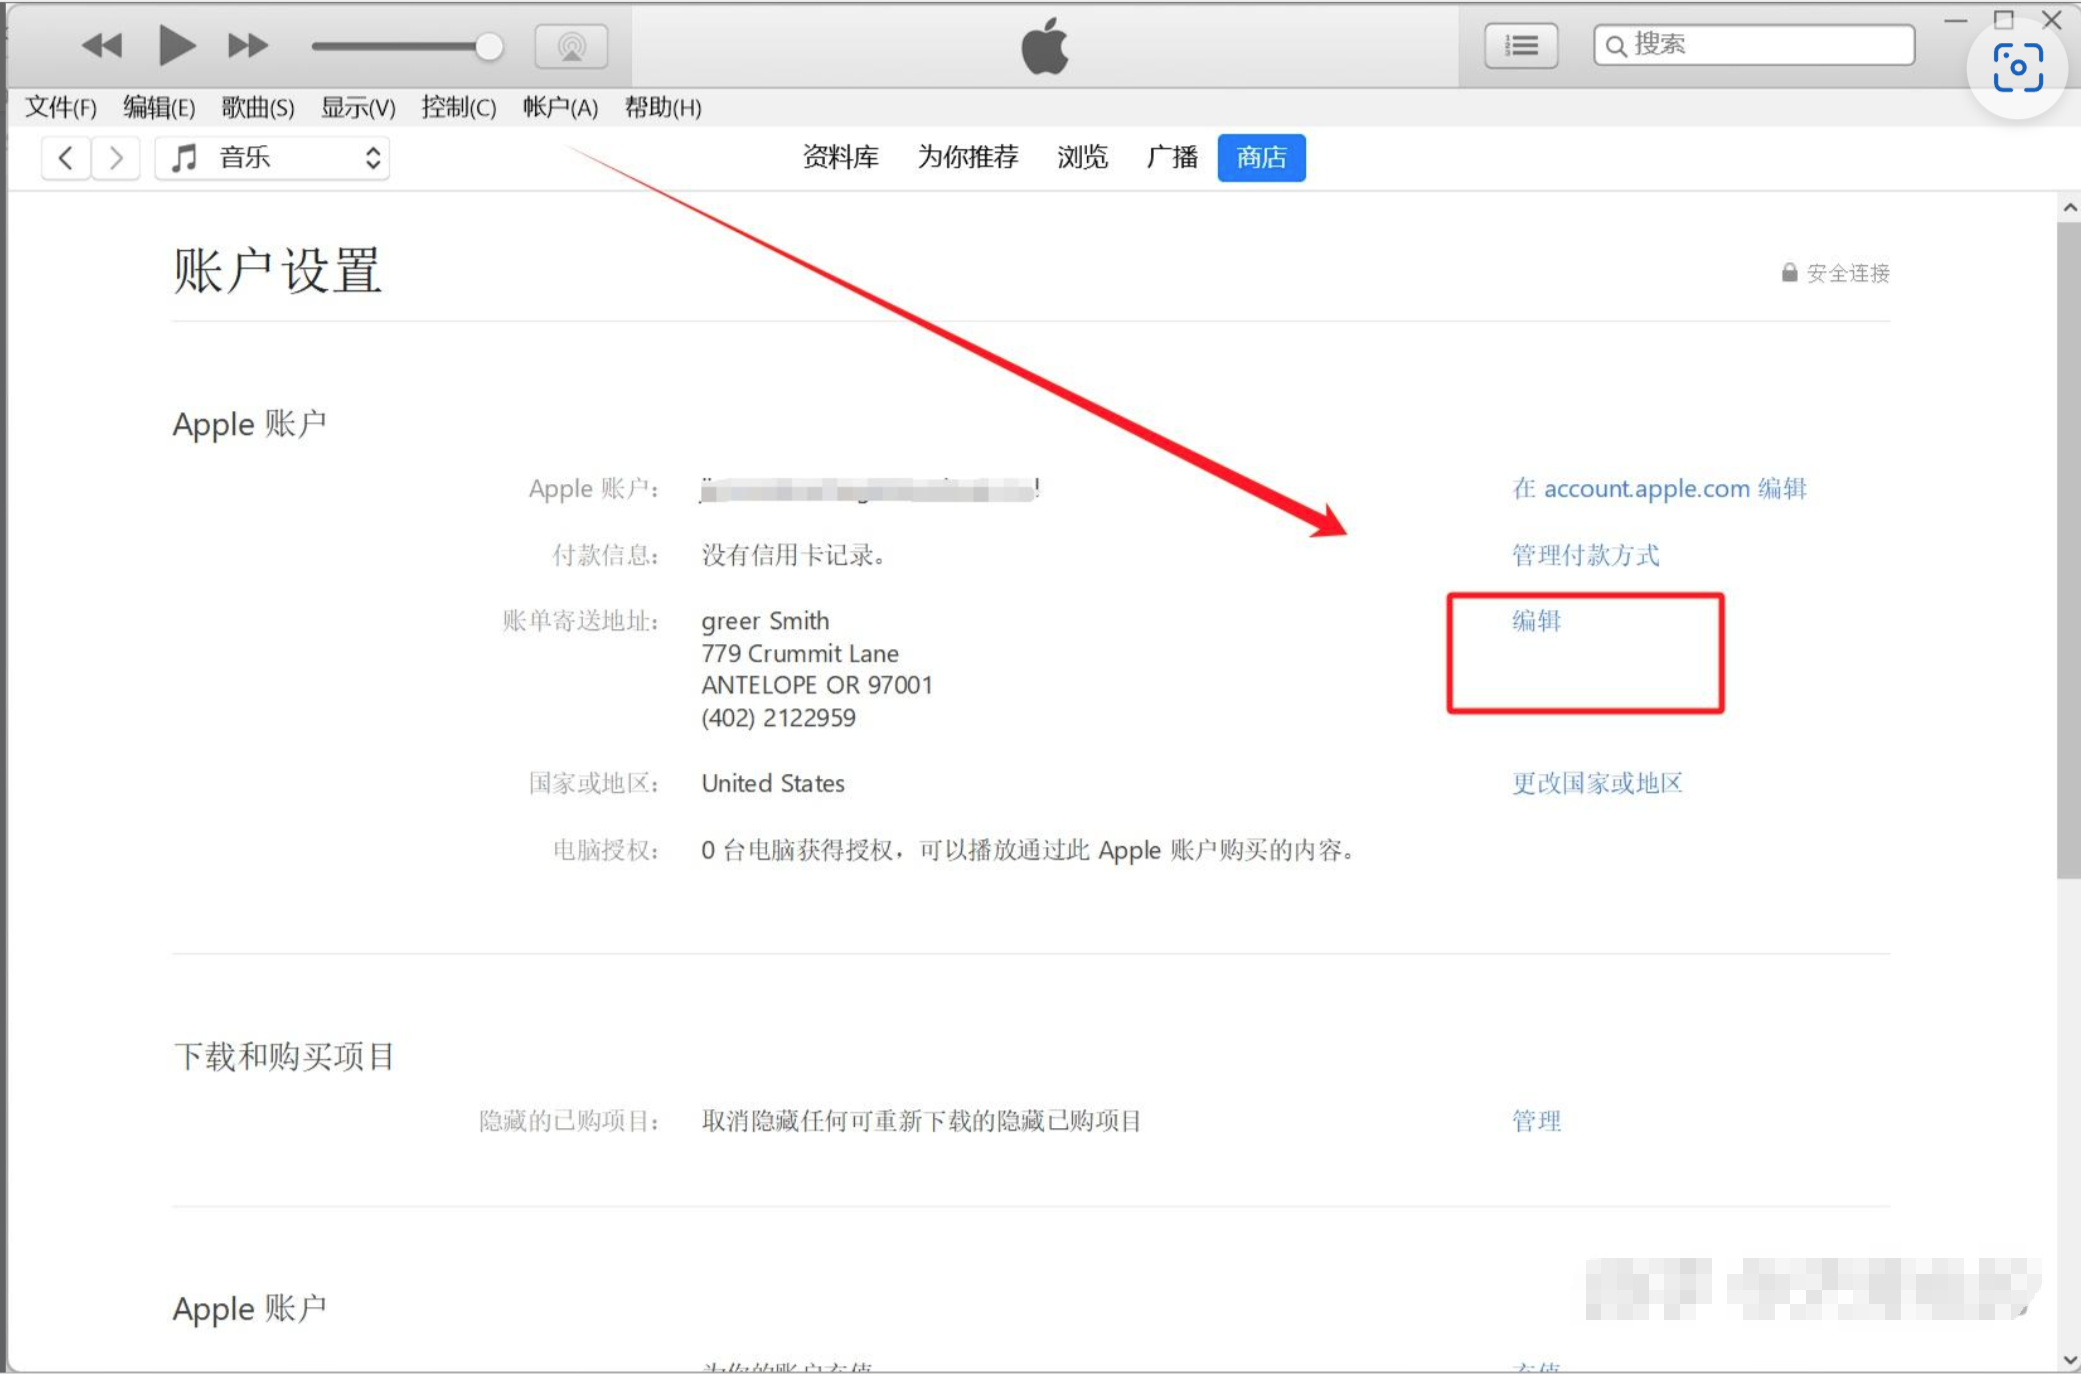
Task: Adjust the volume slider knob
Action: point(488,46)
